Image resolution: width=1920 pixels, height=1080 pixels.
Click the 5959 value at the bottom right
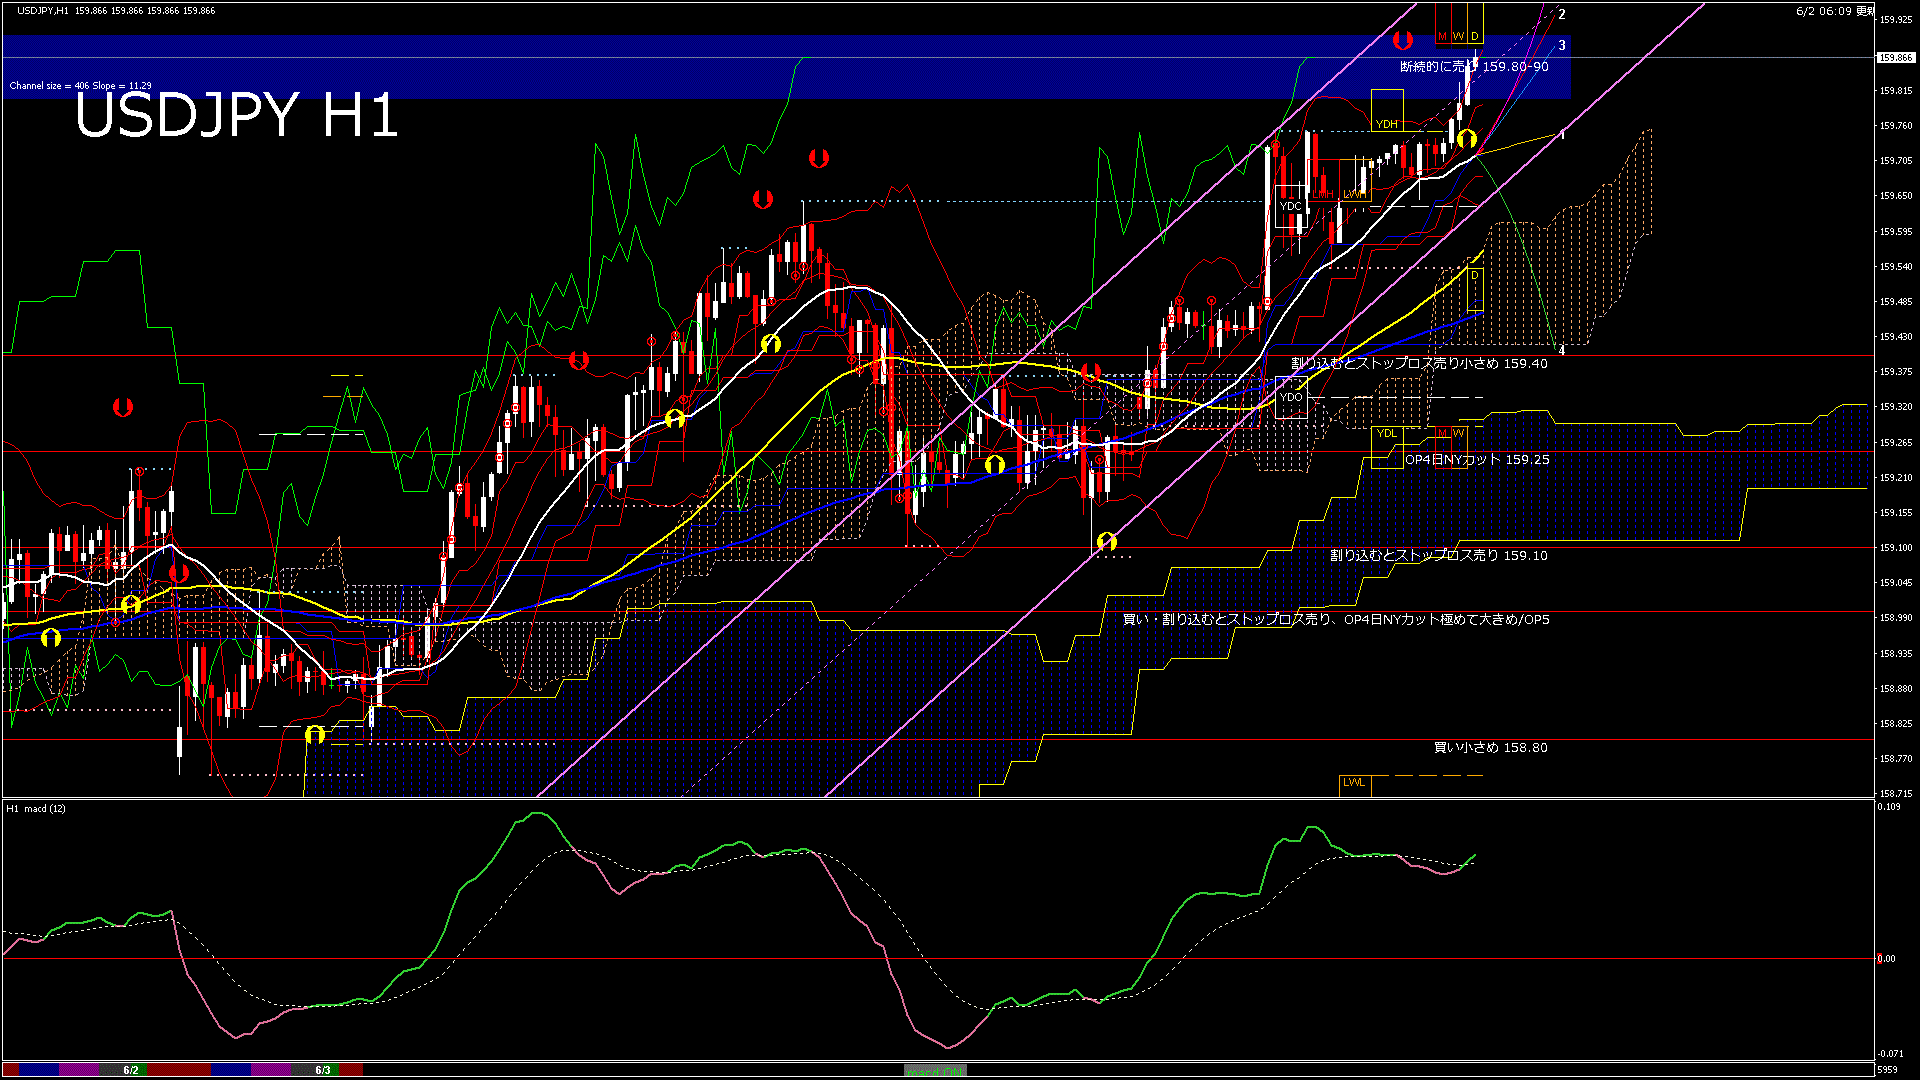tap(1887, 1070)
